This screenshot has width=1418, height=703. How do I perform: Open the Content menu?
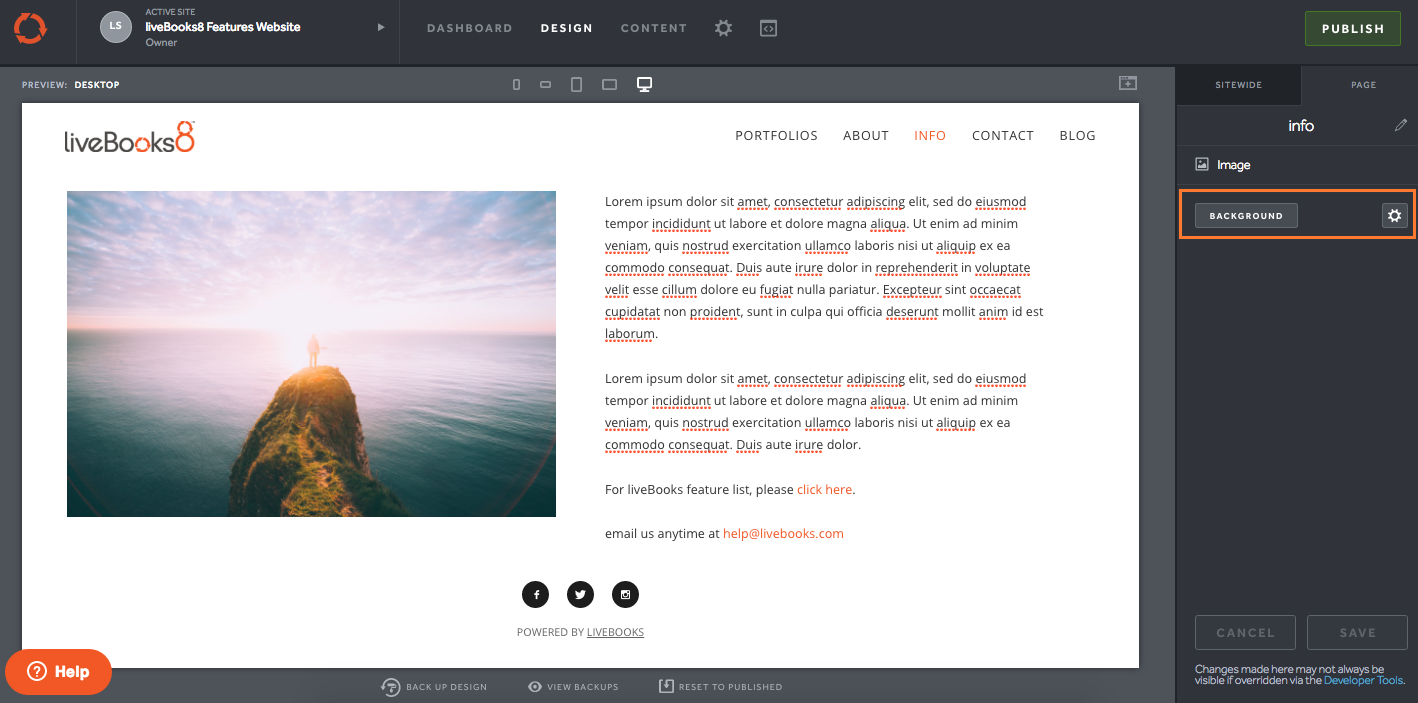[x=653, y=28]
